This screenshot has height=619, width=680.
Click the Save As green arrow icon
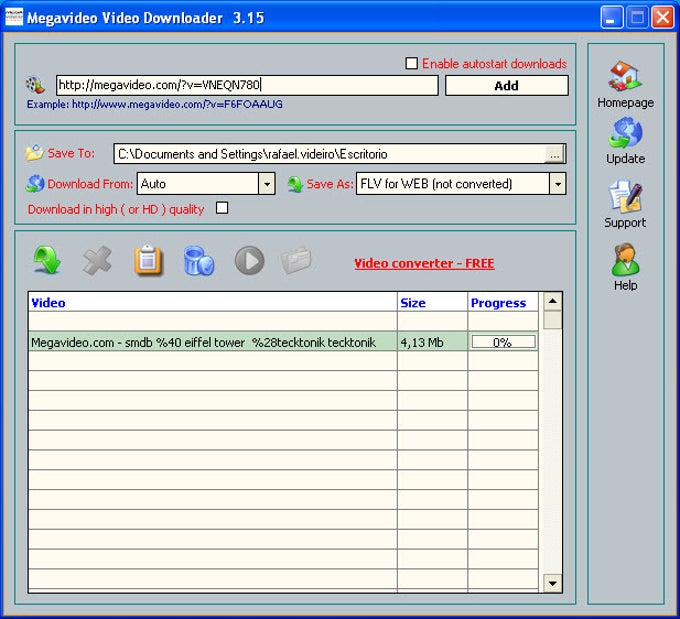(295, 184)
